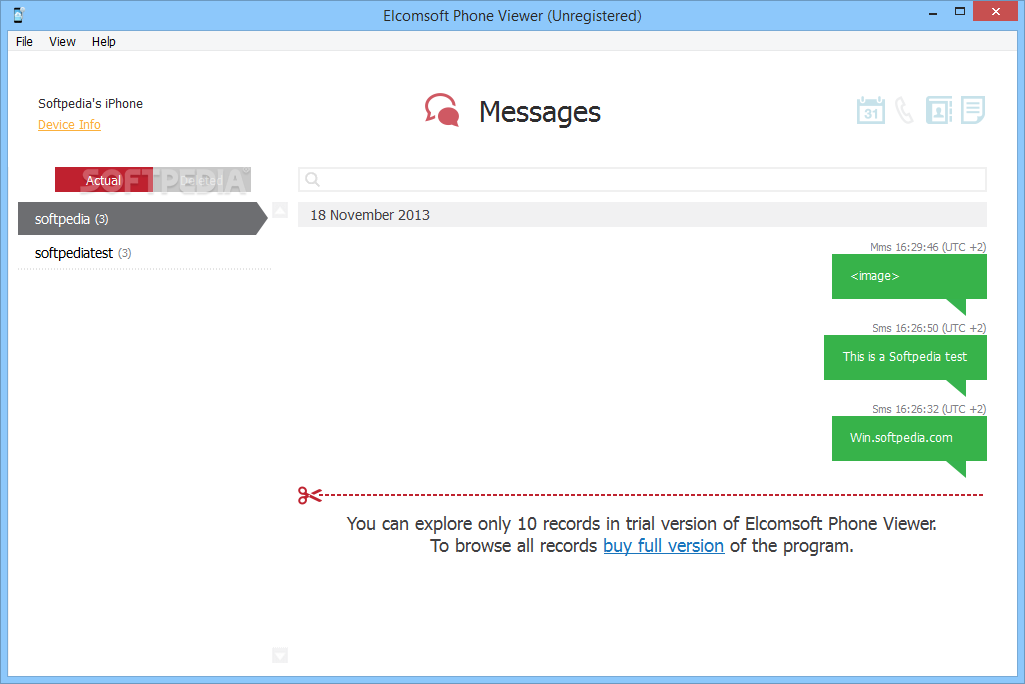Open the Help menu
Image resolution: width=1025 pixels, height=684 pixels.
pyautogui.click(x=103, y=41)
